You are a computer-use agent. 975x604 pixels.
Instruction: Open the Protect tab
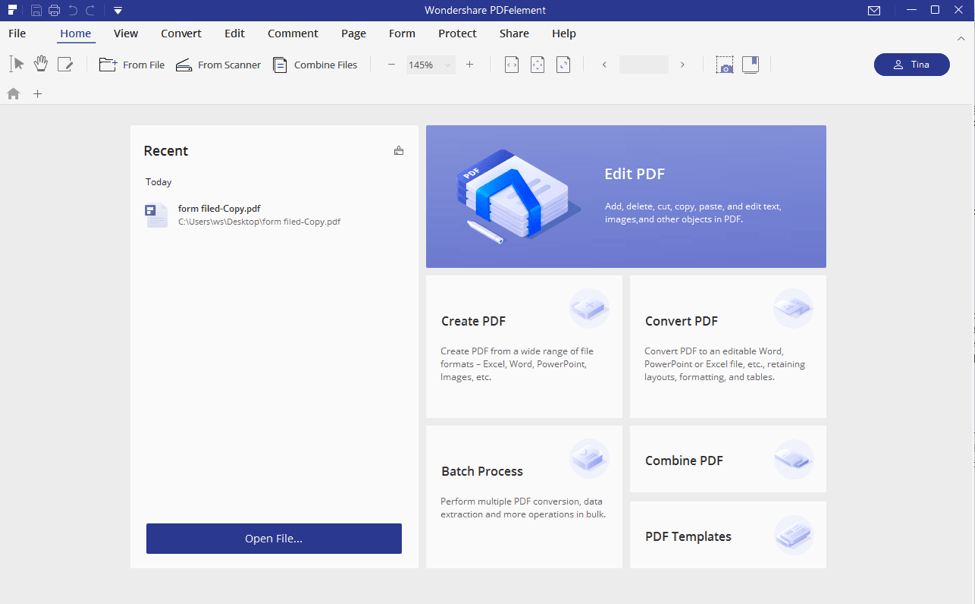pos(457,34)
